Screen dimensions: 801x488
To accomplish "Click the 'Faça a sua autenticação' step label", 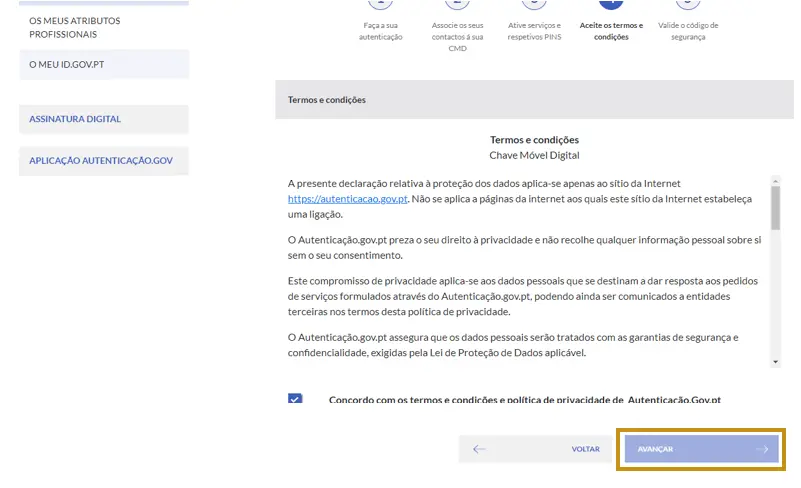I will (380, 31).
